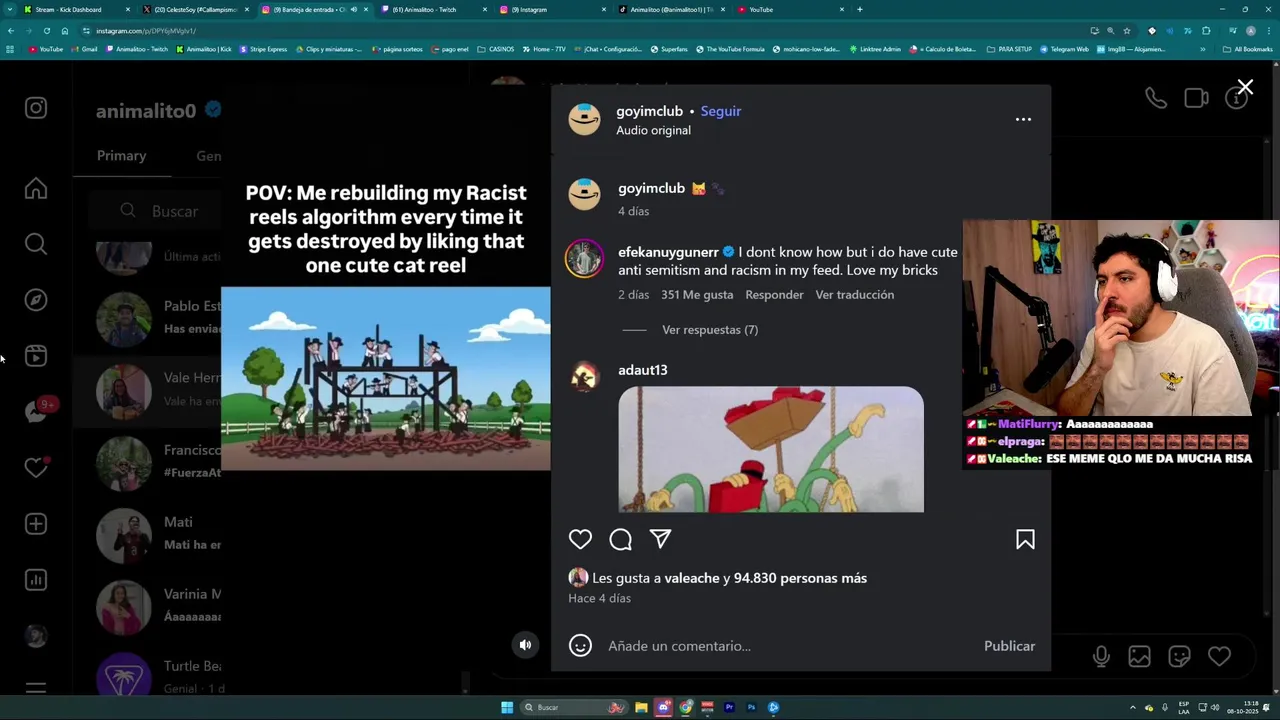Click the taskbar Buscar search box
Screen dimensions: 1280x720
click(575, 707)
